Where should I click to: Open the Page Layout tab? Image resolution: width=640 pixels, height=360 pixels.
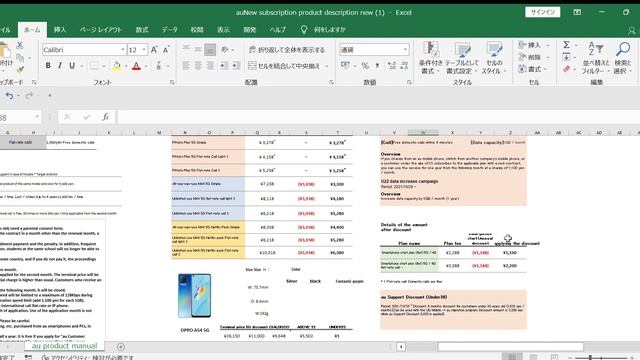(100, 30)
